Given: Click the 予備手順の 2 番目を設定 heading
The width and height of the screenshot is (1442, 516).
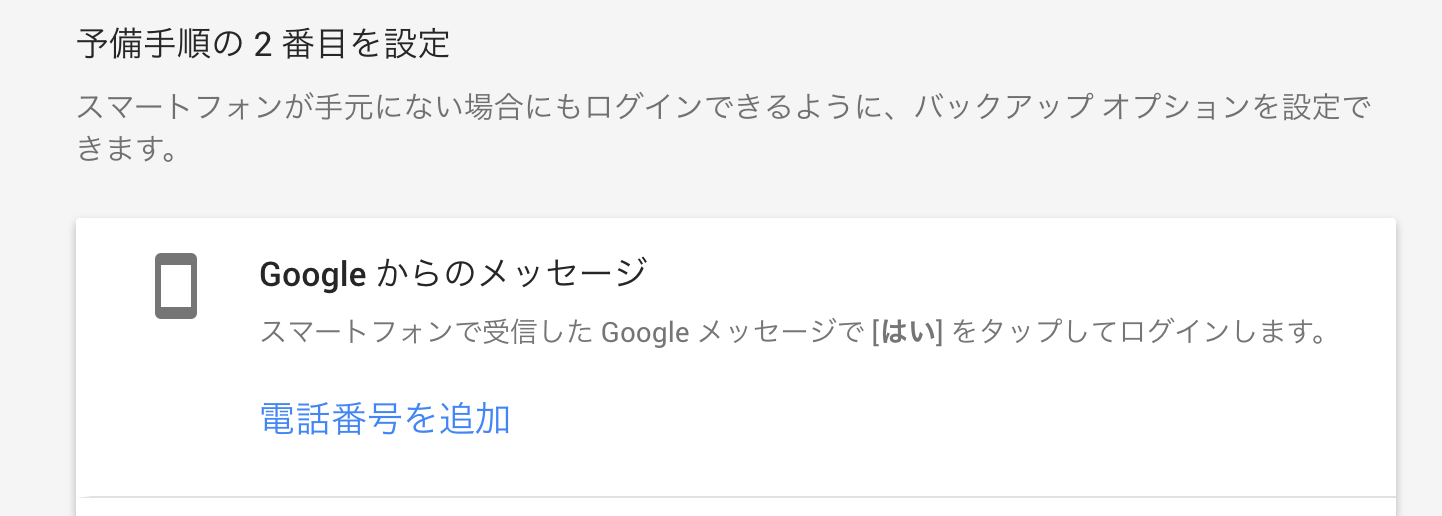Looking at the screenshot, I should pos(263,44).
